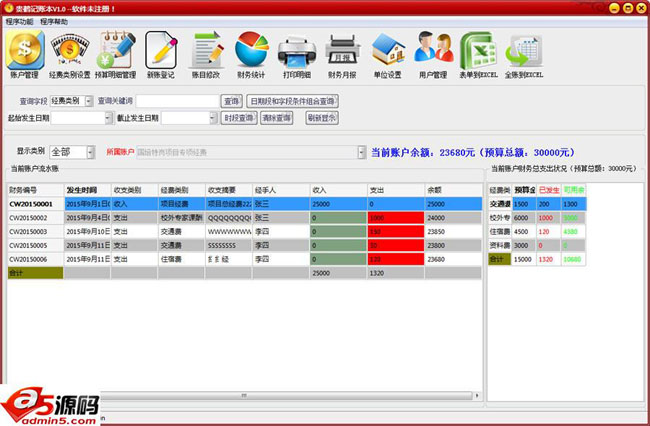Open the 程序功能 menu

(x=19, y=22)
